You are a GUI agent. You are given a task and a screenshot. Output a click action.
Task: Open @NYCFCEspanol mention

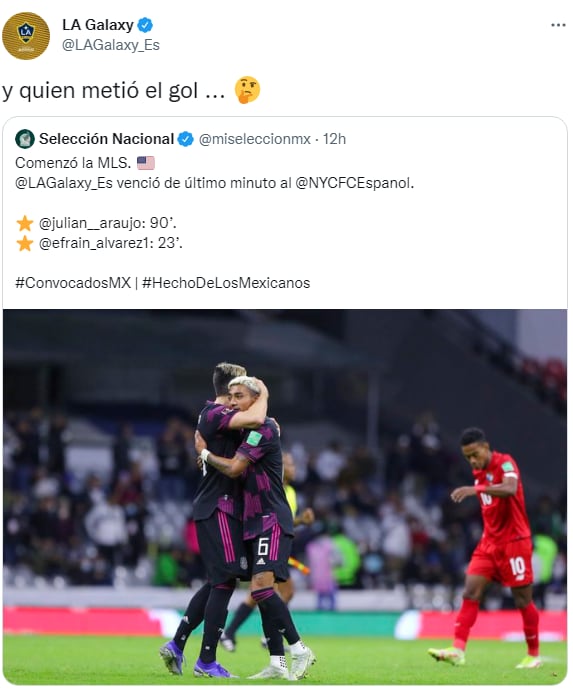pos(354,183)
